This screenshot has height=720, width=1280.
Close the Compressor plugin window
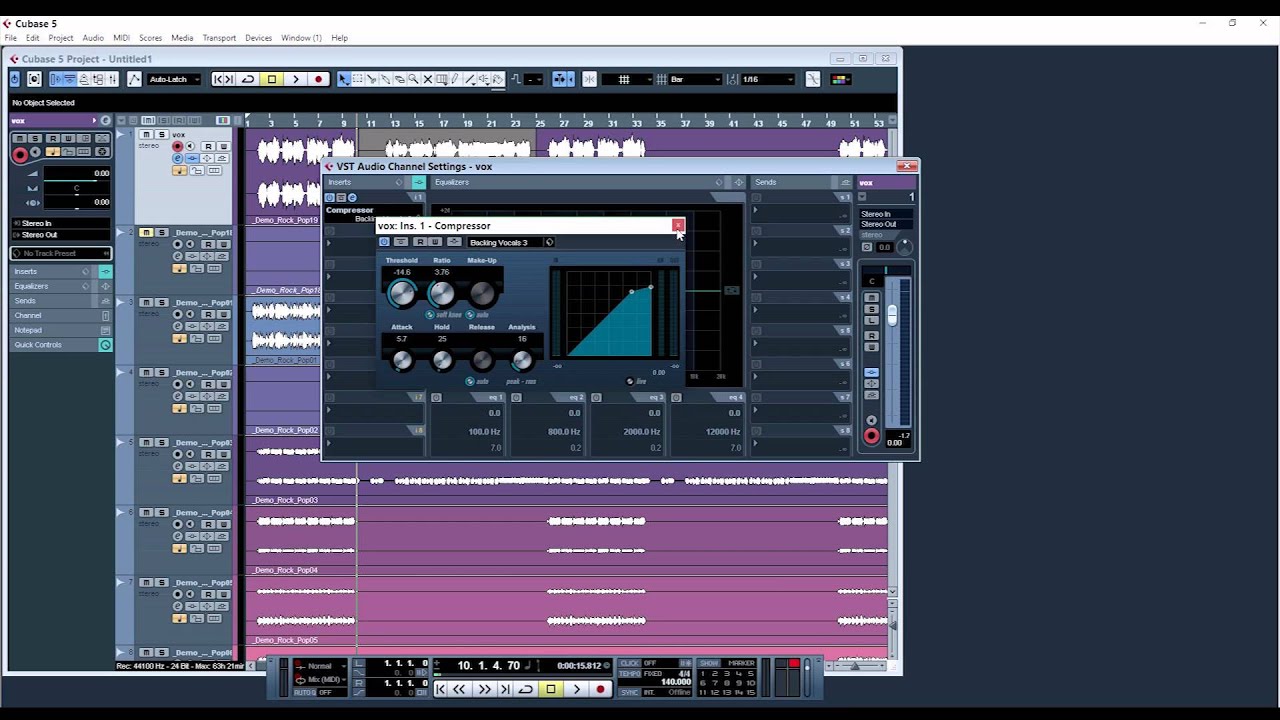pos(677,225)
